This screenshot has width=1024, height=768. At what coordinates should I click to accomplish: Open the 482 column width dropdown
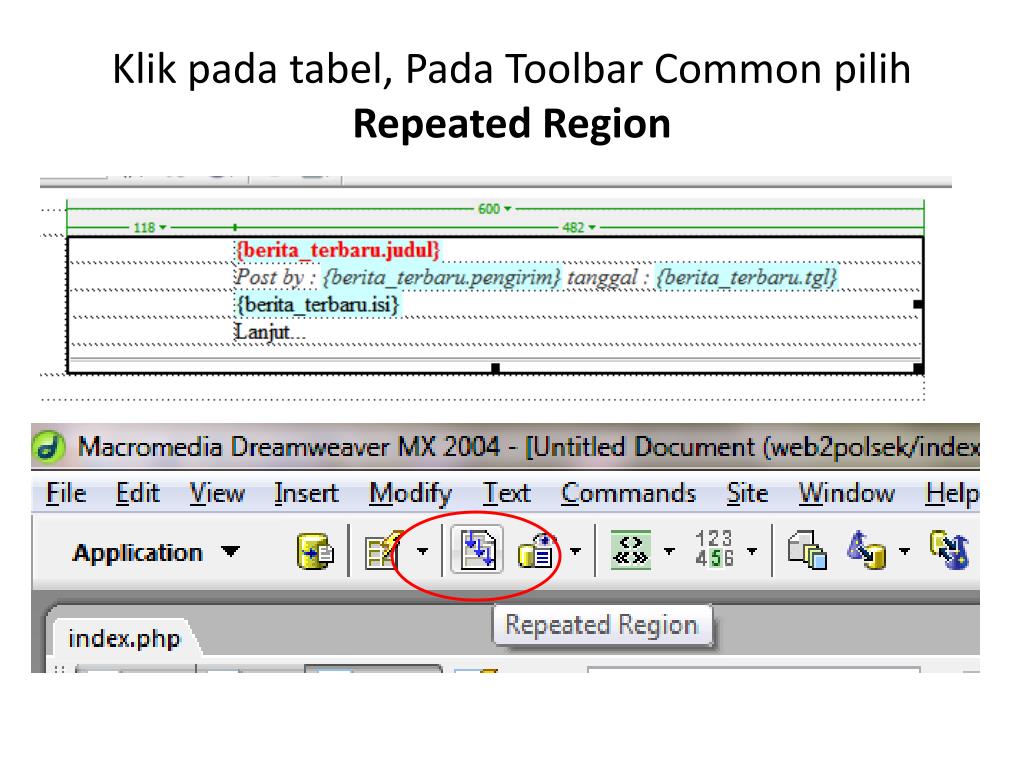[x=579, y=228]
